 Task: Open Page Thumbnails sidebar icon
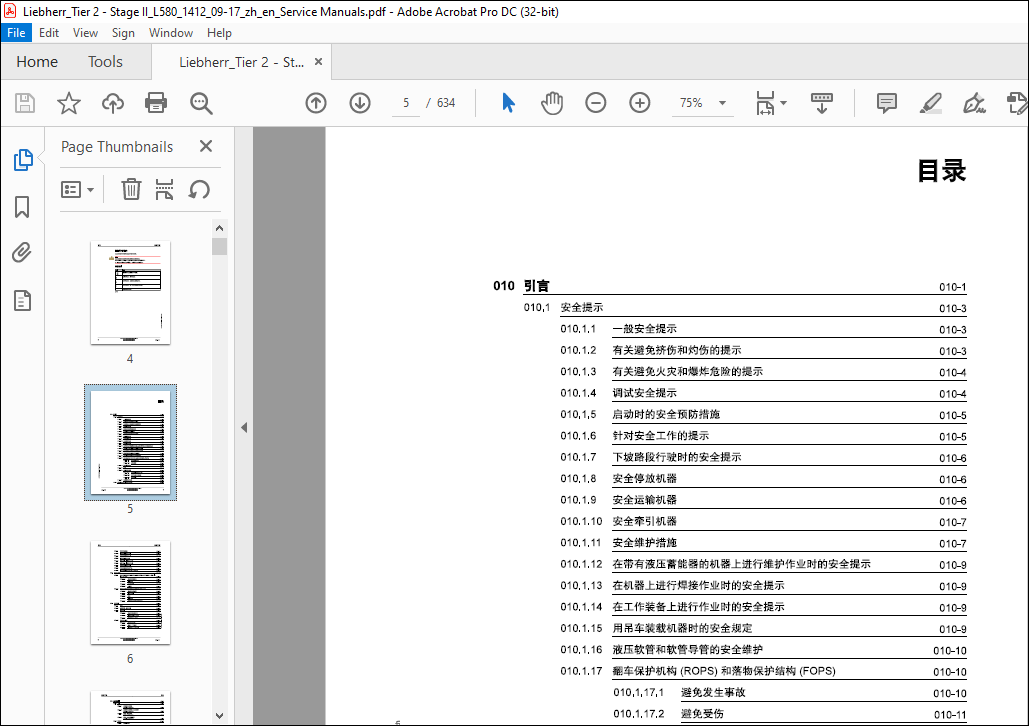tap(23, 160)
